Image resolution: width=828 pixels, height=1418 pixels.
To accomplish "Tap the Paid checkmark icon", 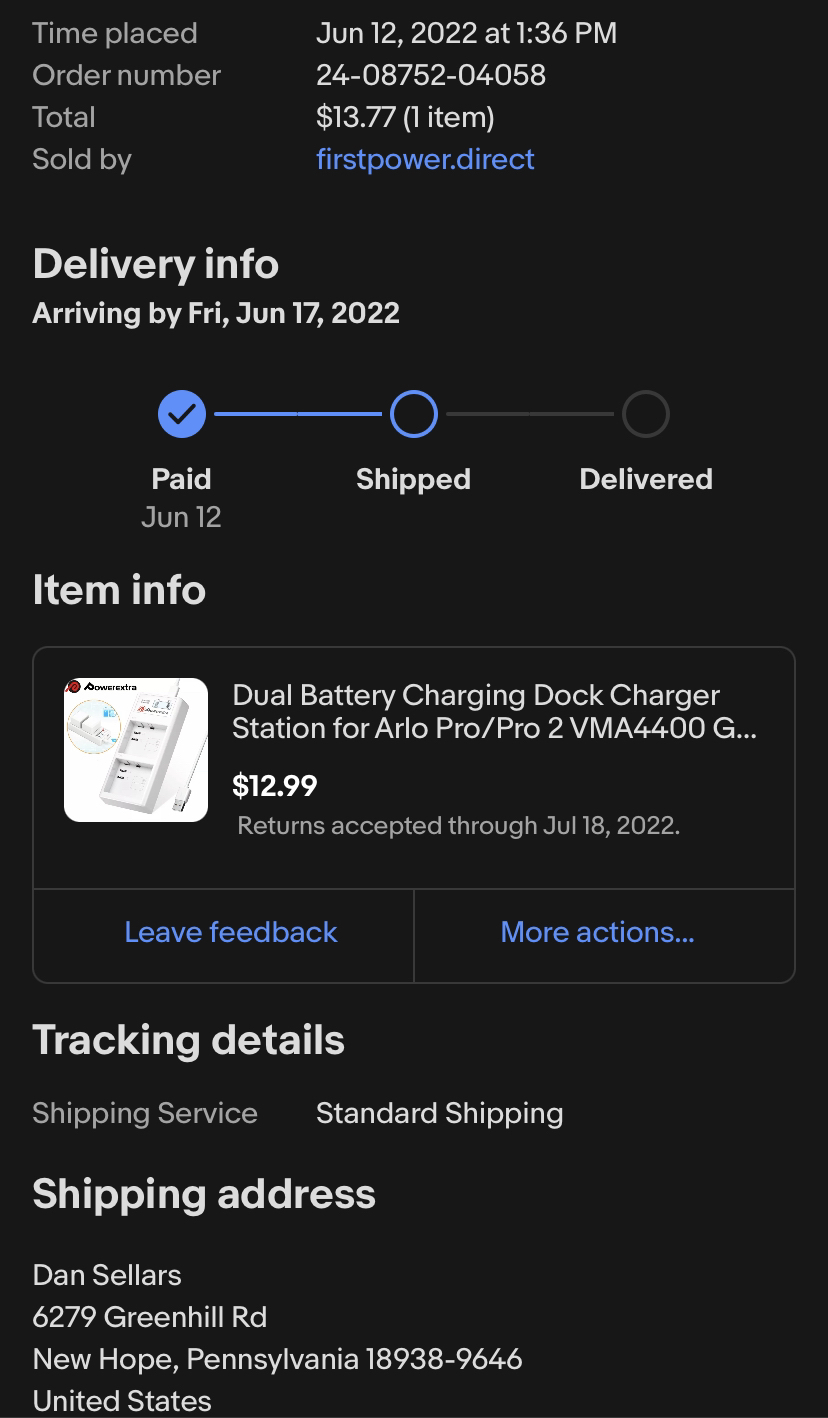I will 182,414.
